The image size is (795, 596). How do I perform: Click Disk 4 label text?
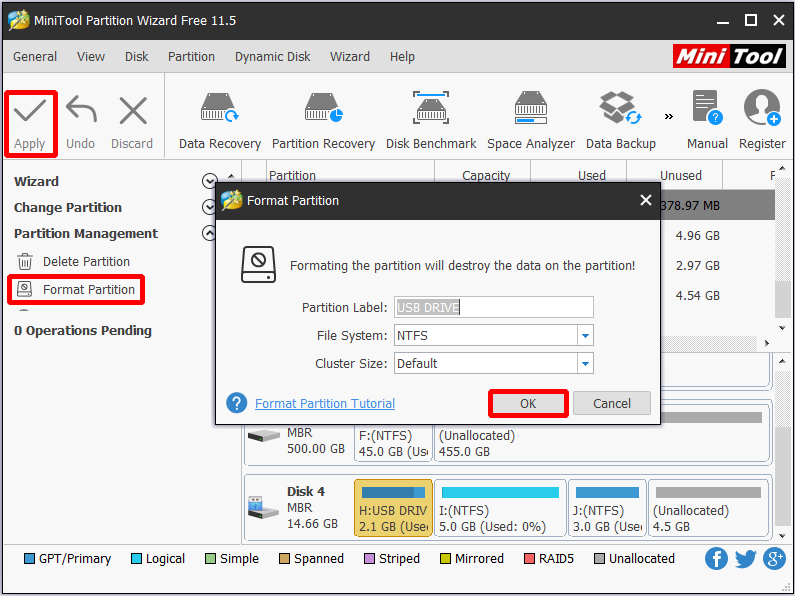[306, 491]
